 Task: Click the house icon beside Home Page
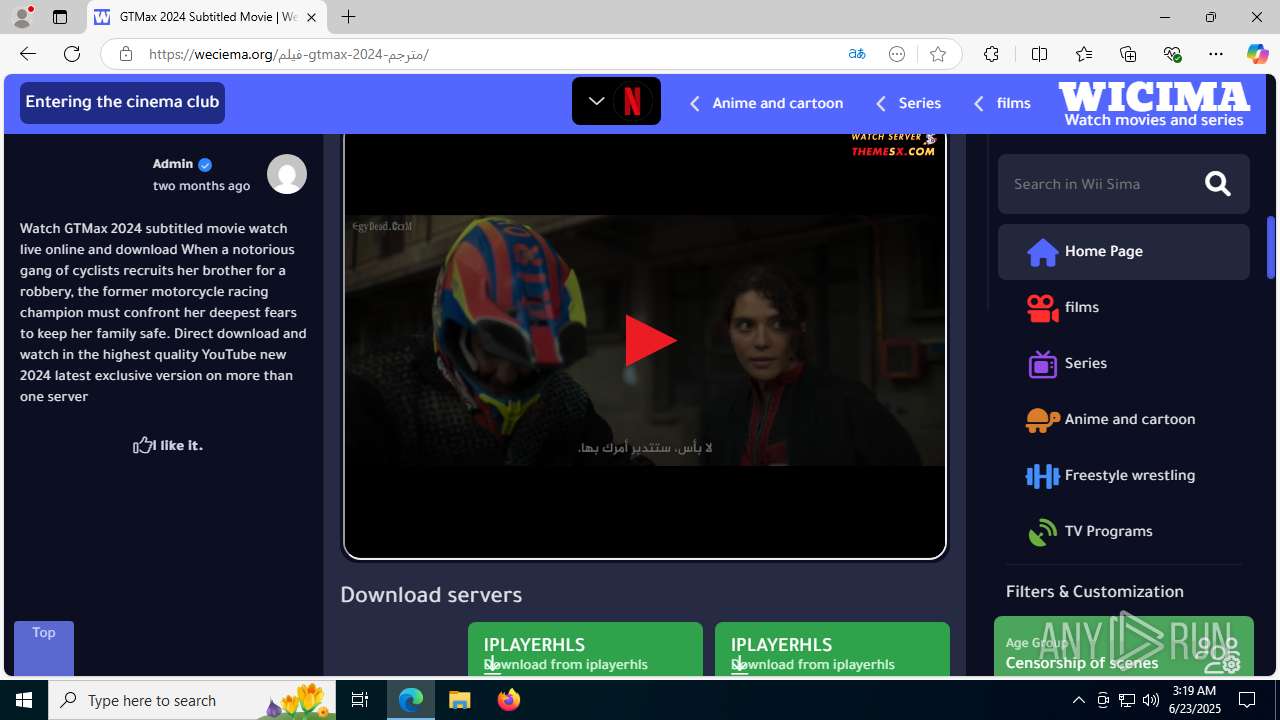point(1042,252)
